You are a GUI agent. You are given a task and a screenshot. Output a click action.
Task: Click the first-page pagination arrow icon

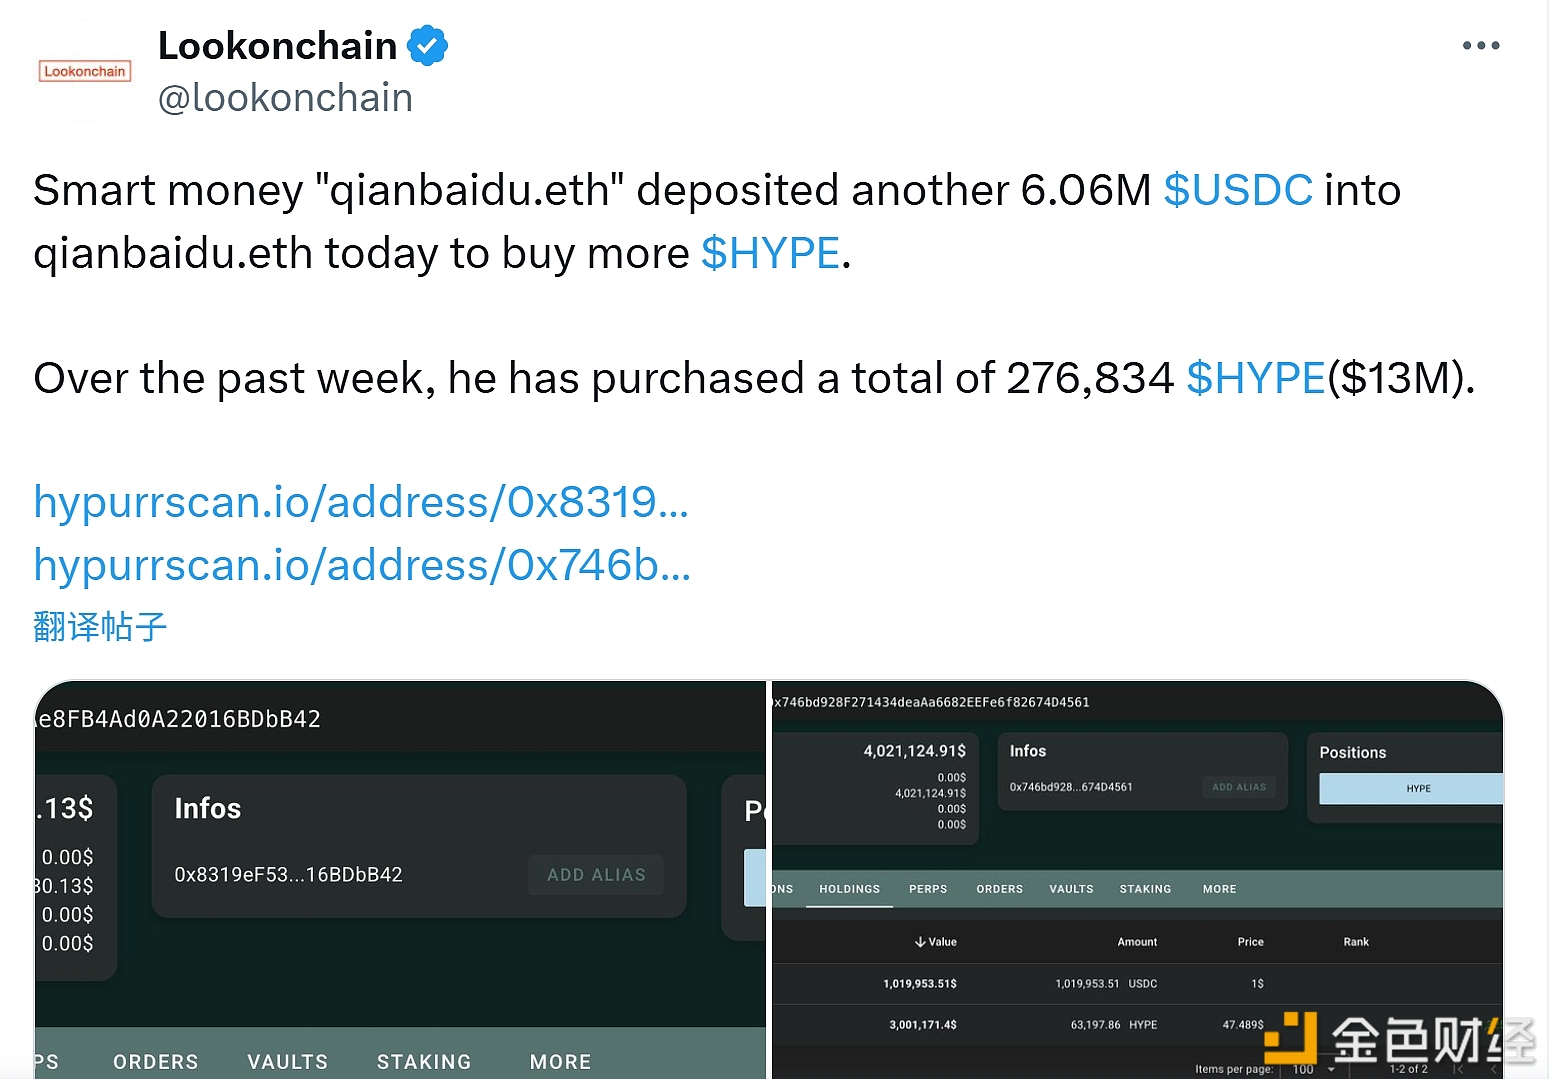click(x=1458, y=1069)
